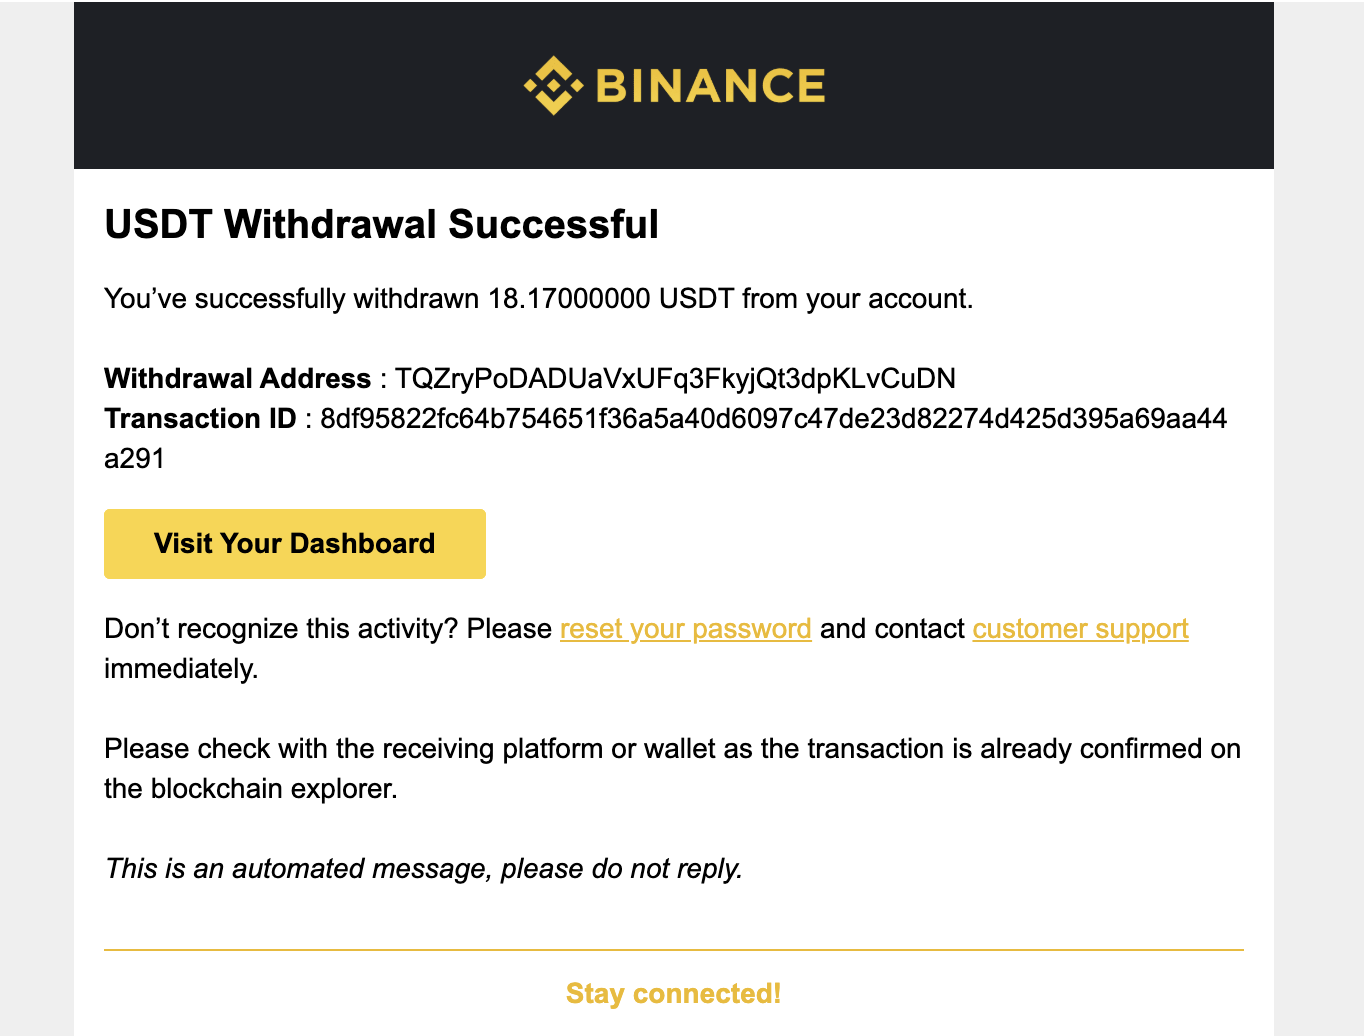Open the reset your password link
This screenshot has height=1036, width=1364.
[x=685, y=629]
